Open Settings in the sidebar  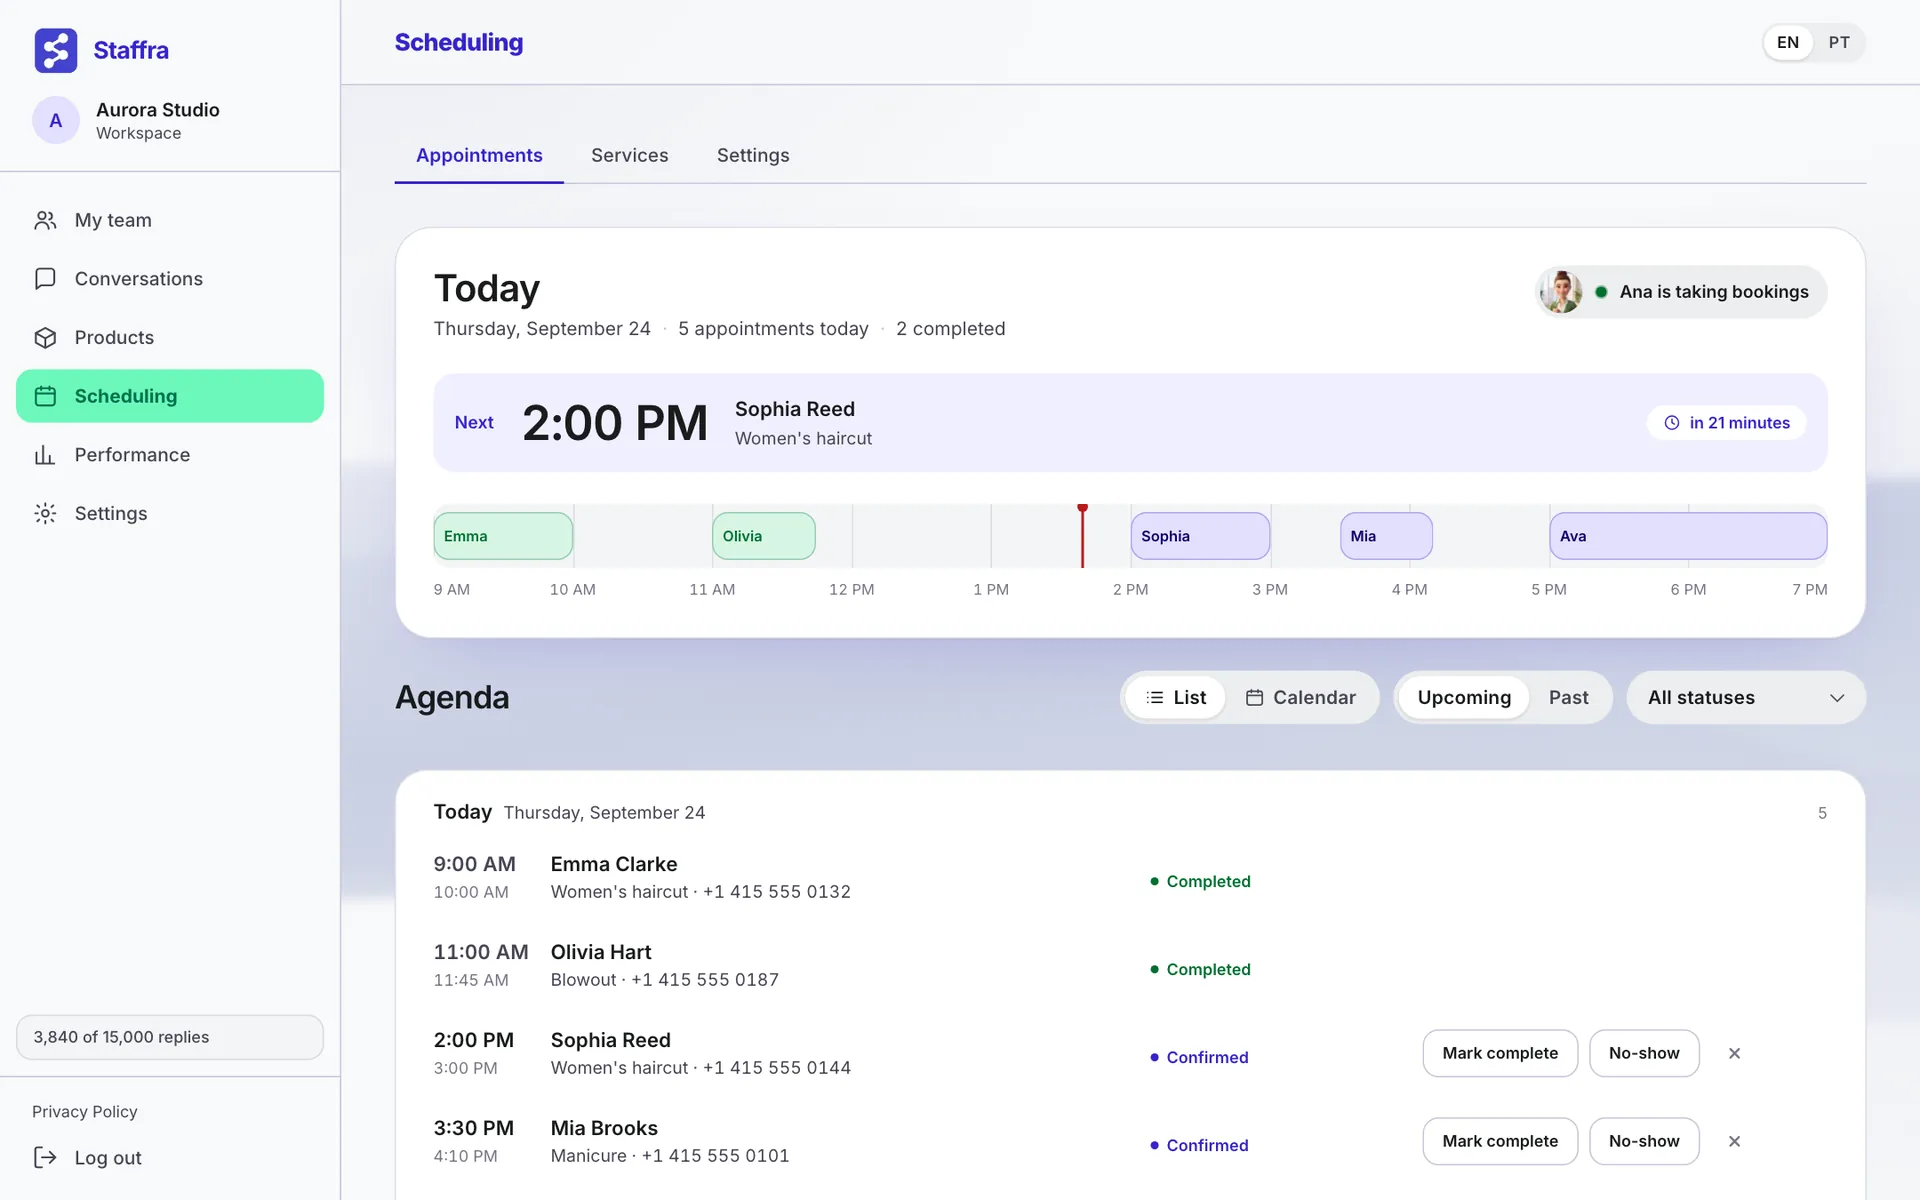click(x=170, y=513)
